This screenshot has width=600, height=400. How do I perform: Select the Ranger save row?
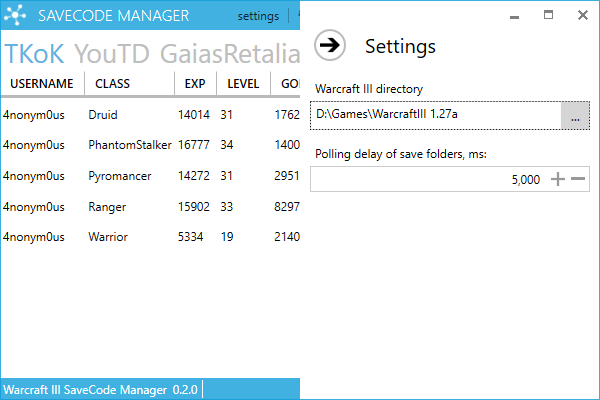150,207
